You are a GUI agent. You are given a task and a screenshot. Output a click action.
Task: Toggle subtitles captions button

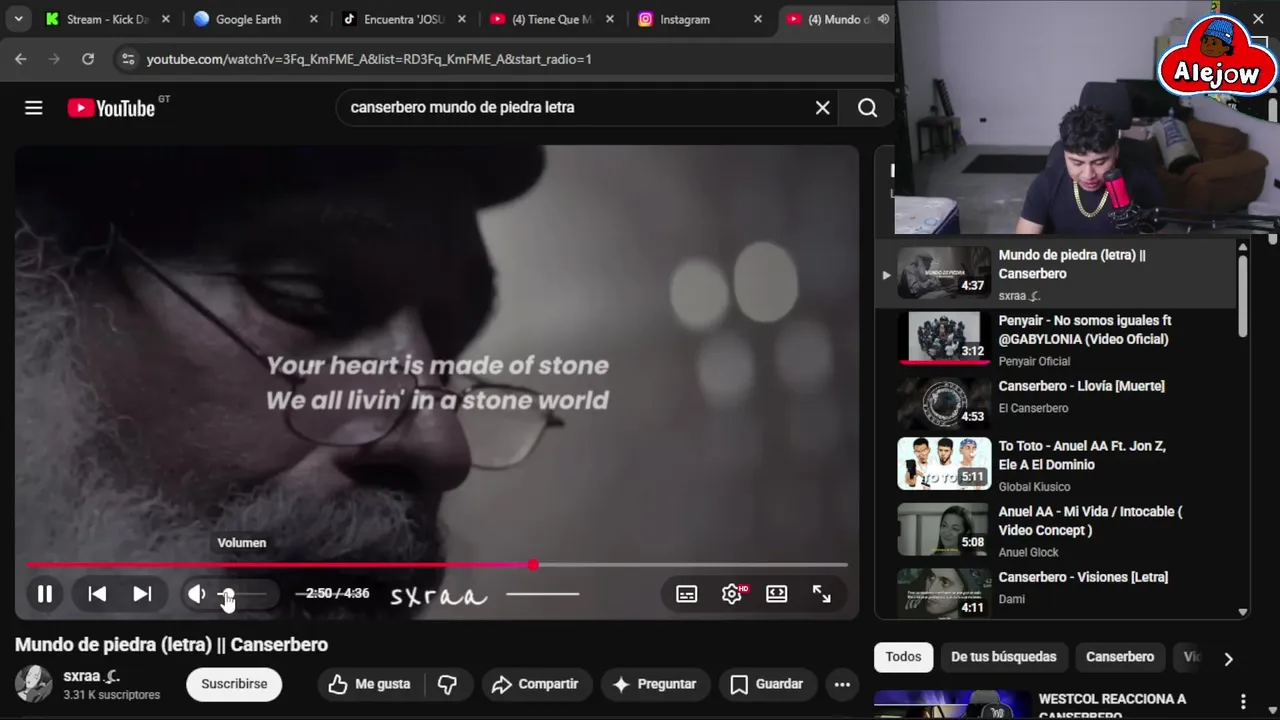tap(687, 594)
